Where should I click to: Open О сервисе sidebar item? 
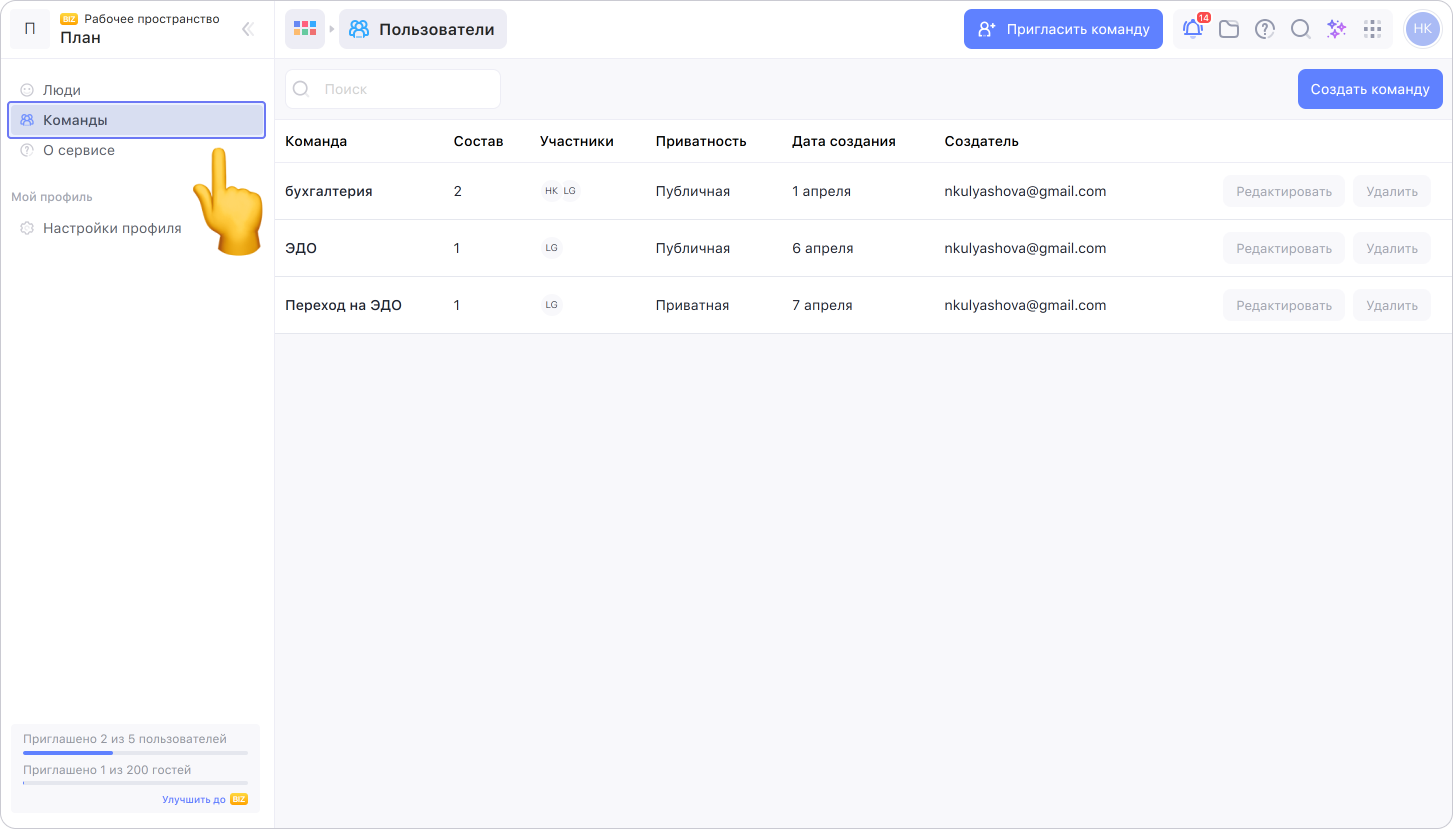pyautogui.click(x=79, y=150)
